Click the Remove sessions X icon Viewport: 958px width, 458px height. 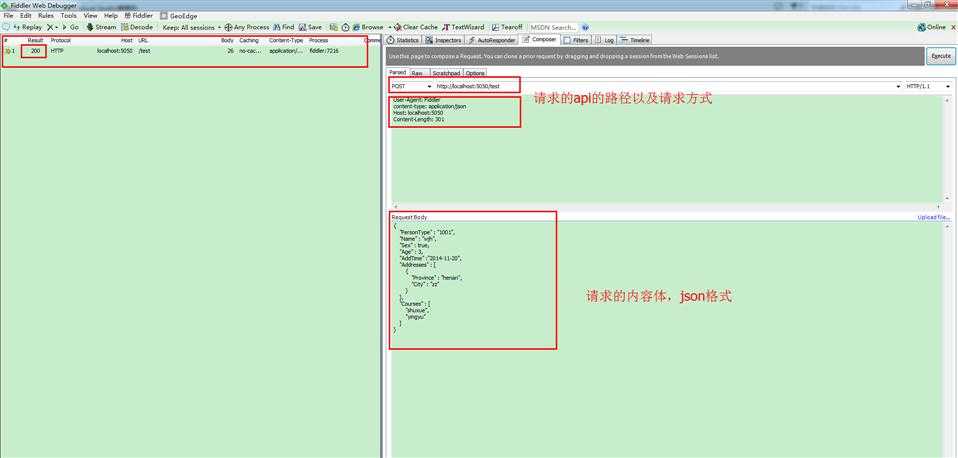(x=51, y=27)
